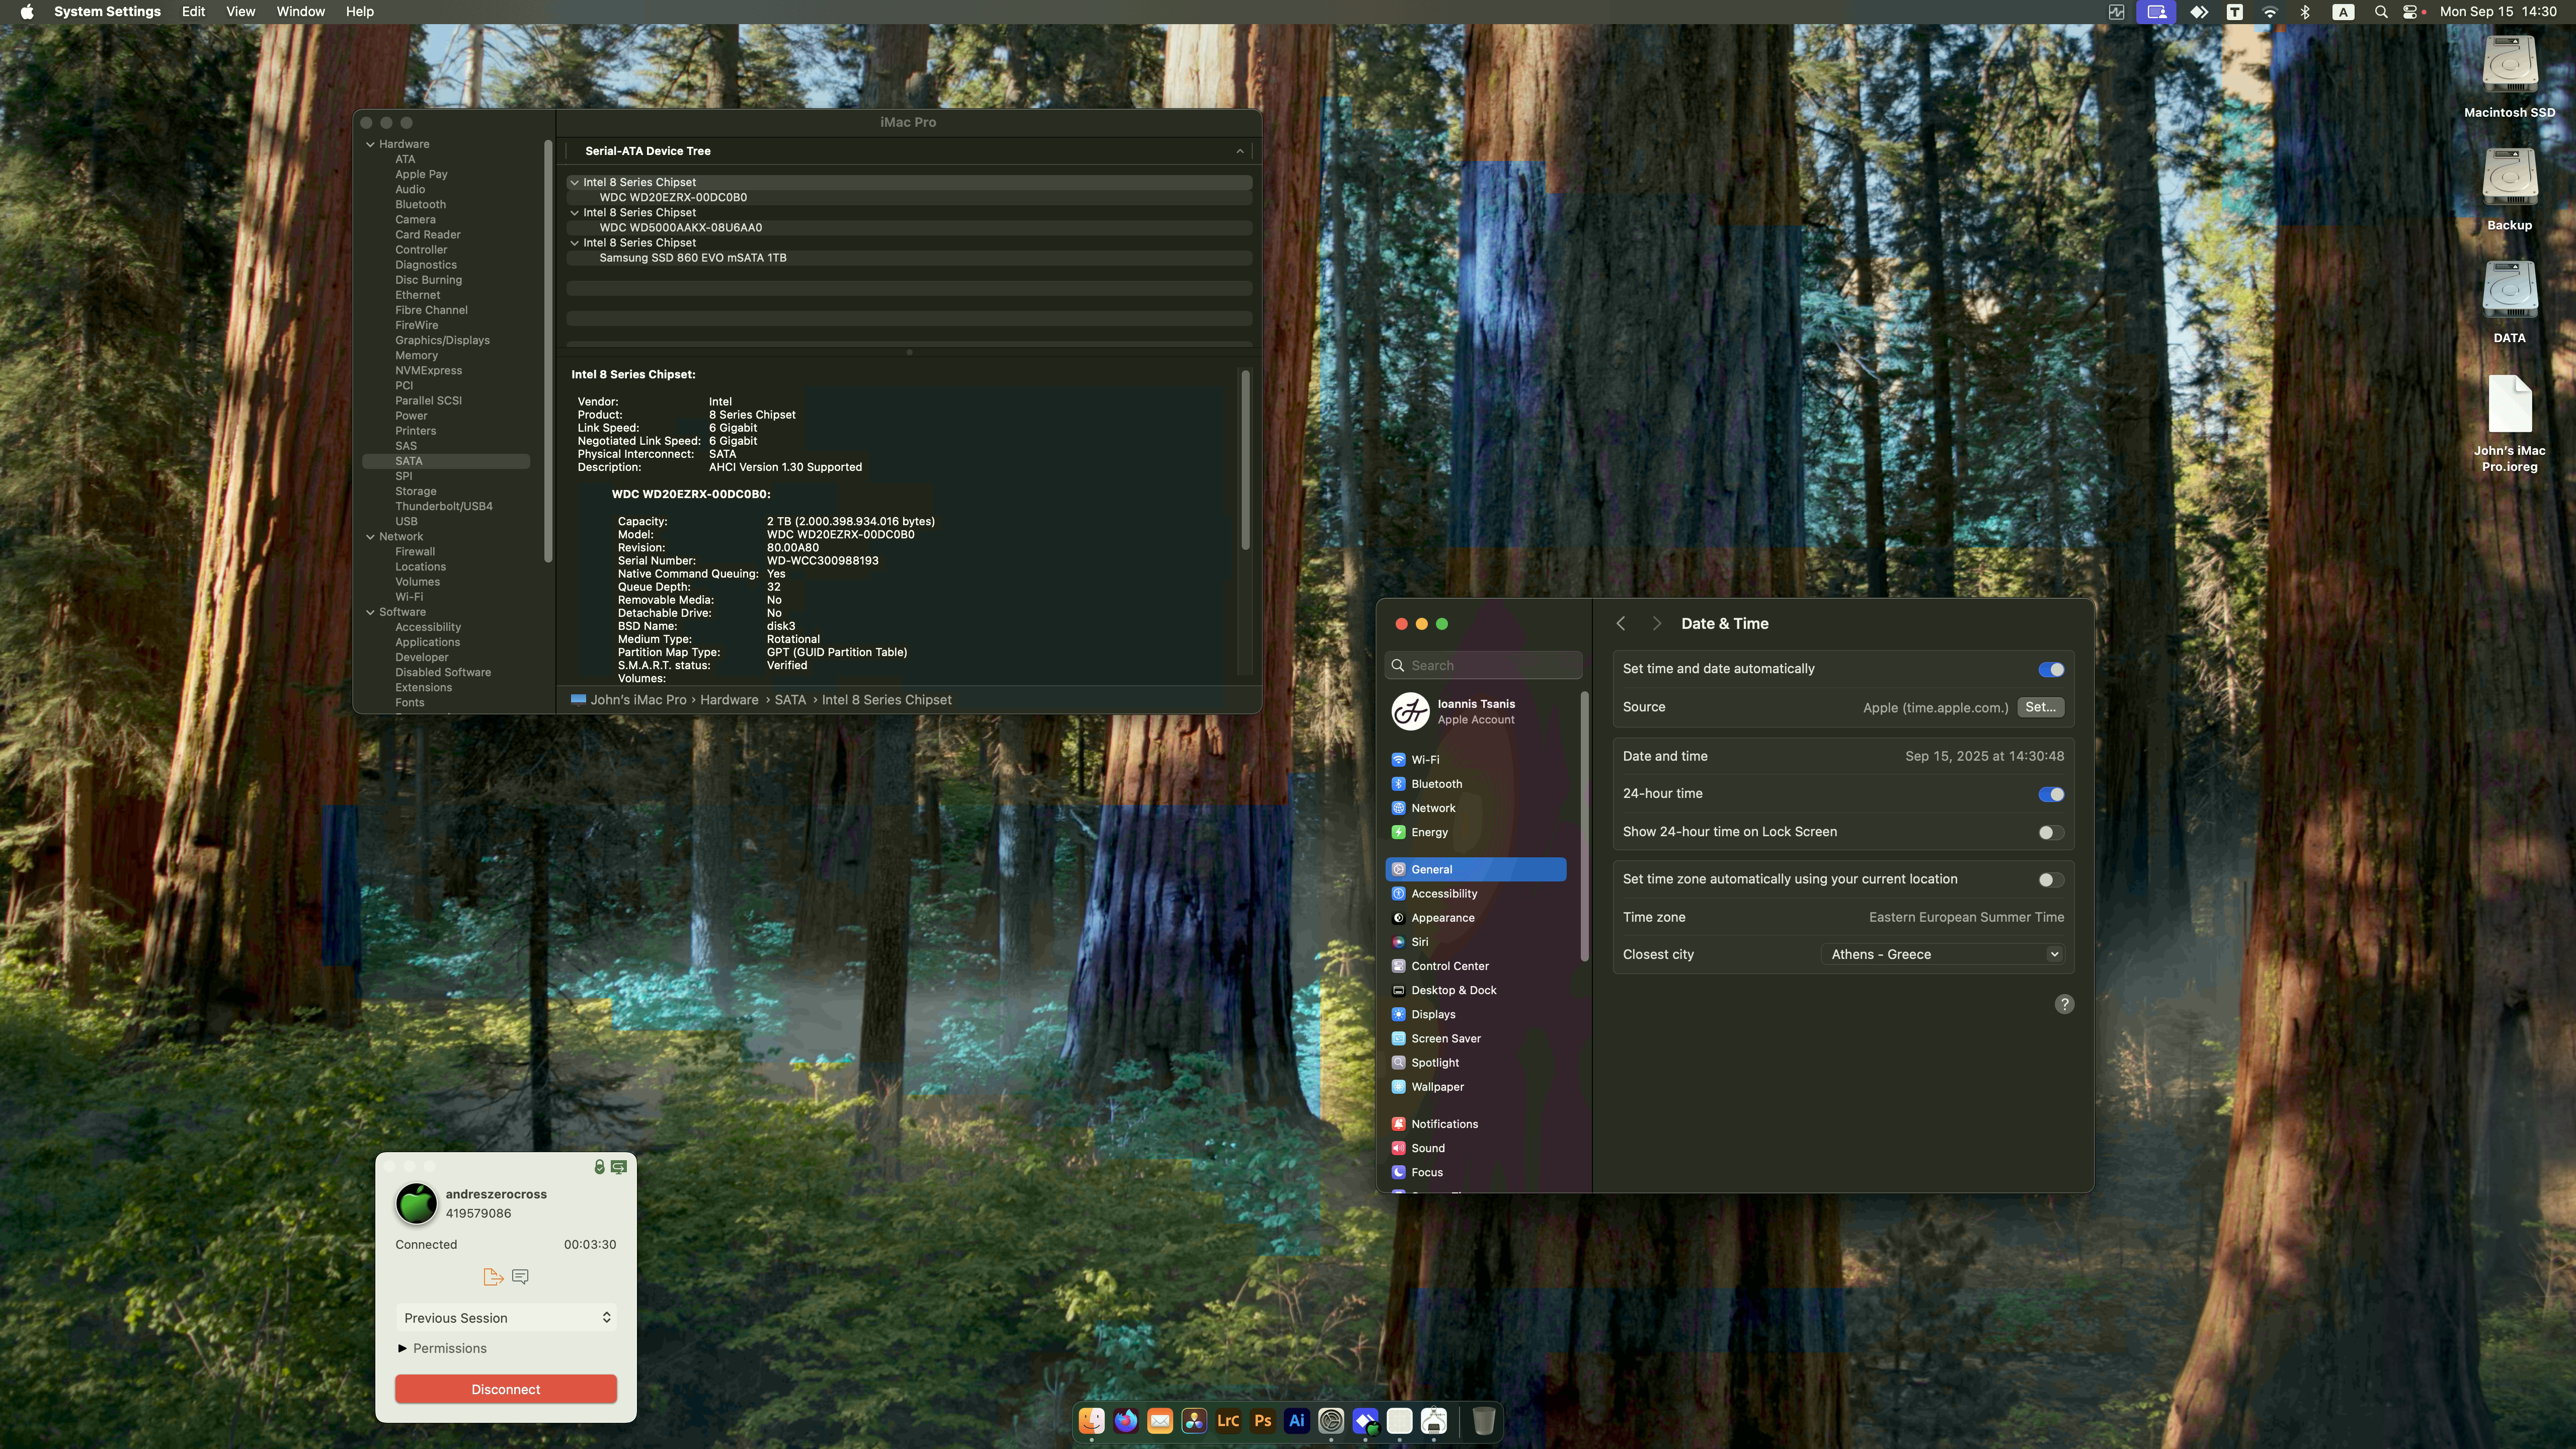Image resolution: width=2576 pixels, height=1449 pixels.
Task: Click the Disconnect button
Action: click(x=505, y=1389)
